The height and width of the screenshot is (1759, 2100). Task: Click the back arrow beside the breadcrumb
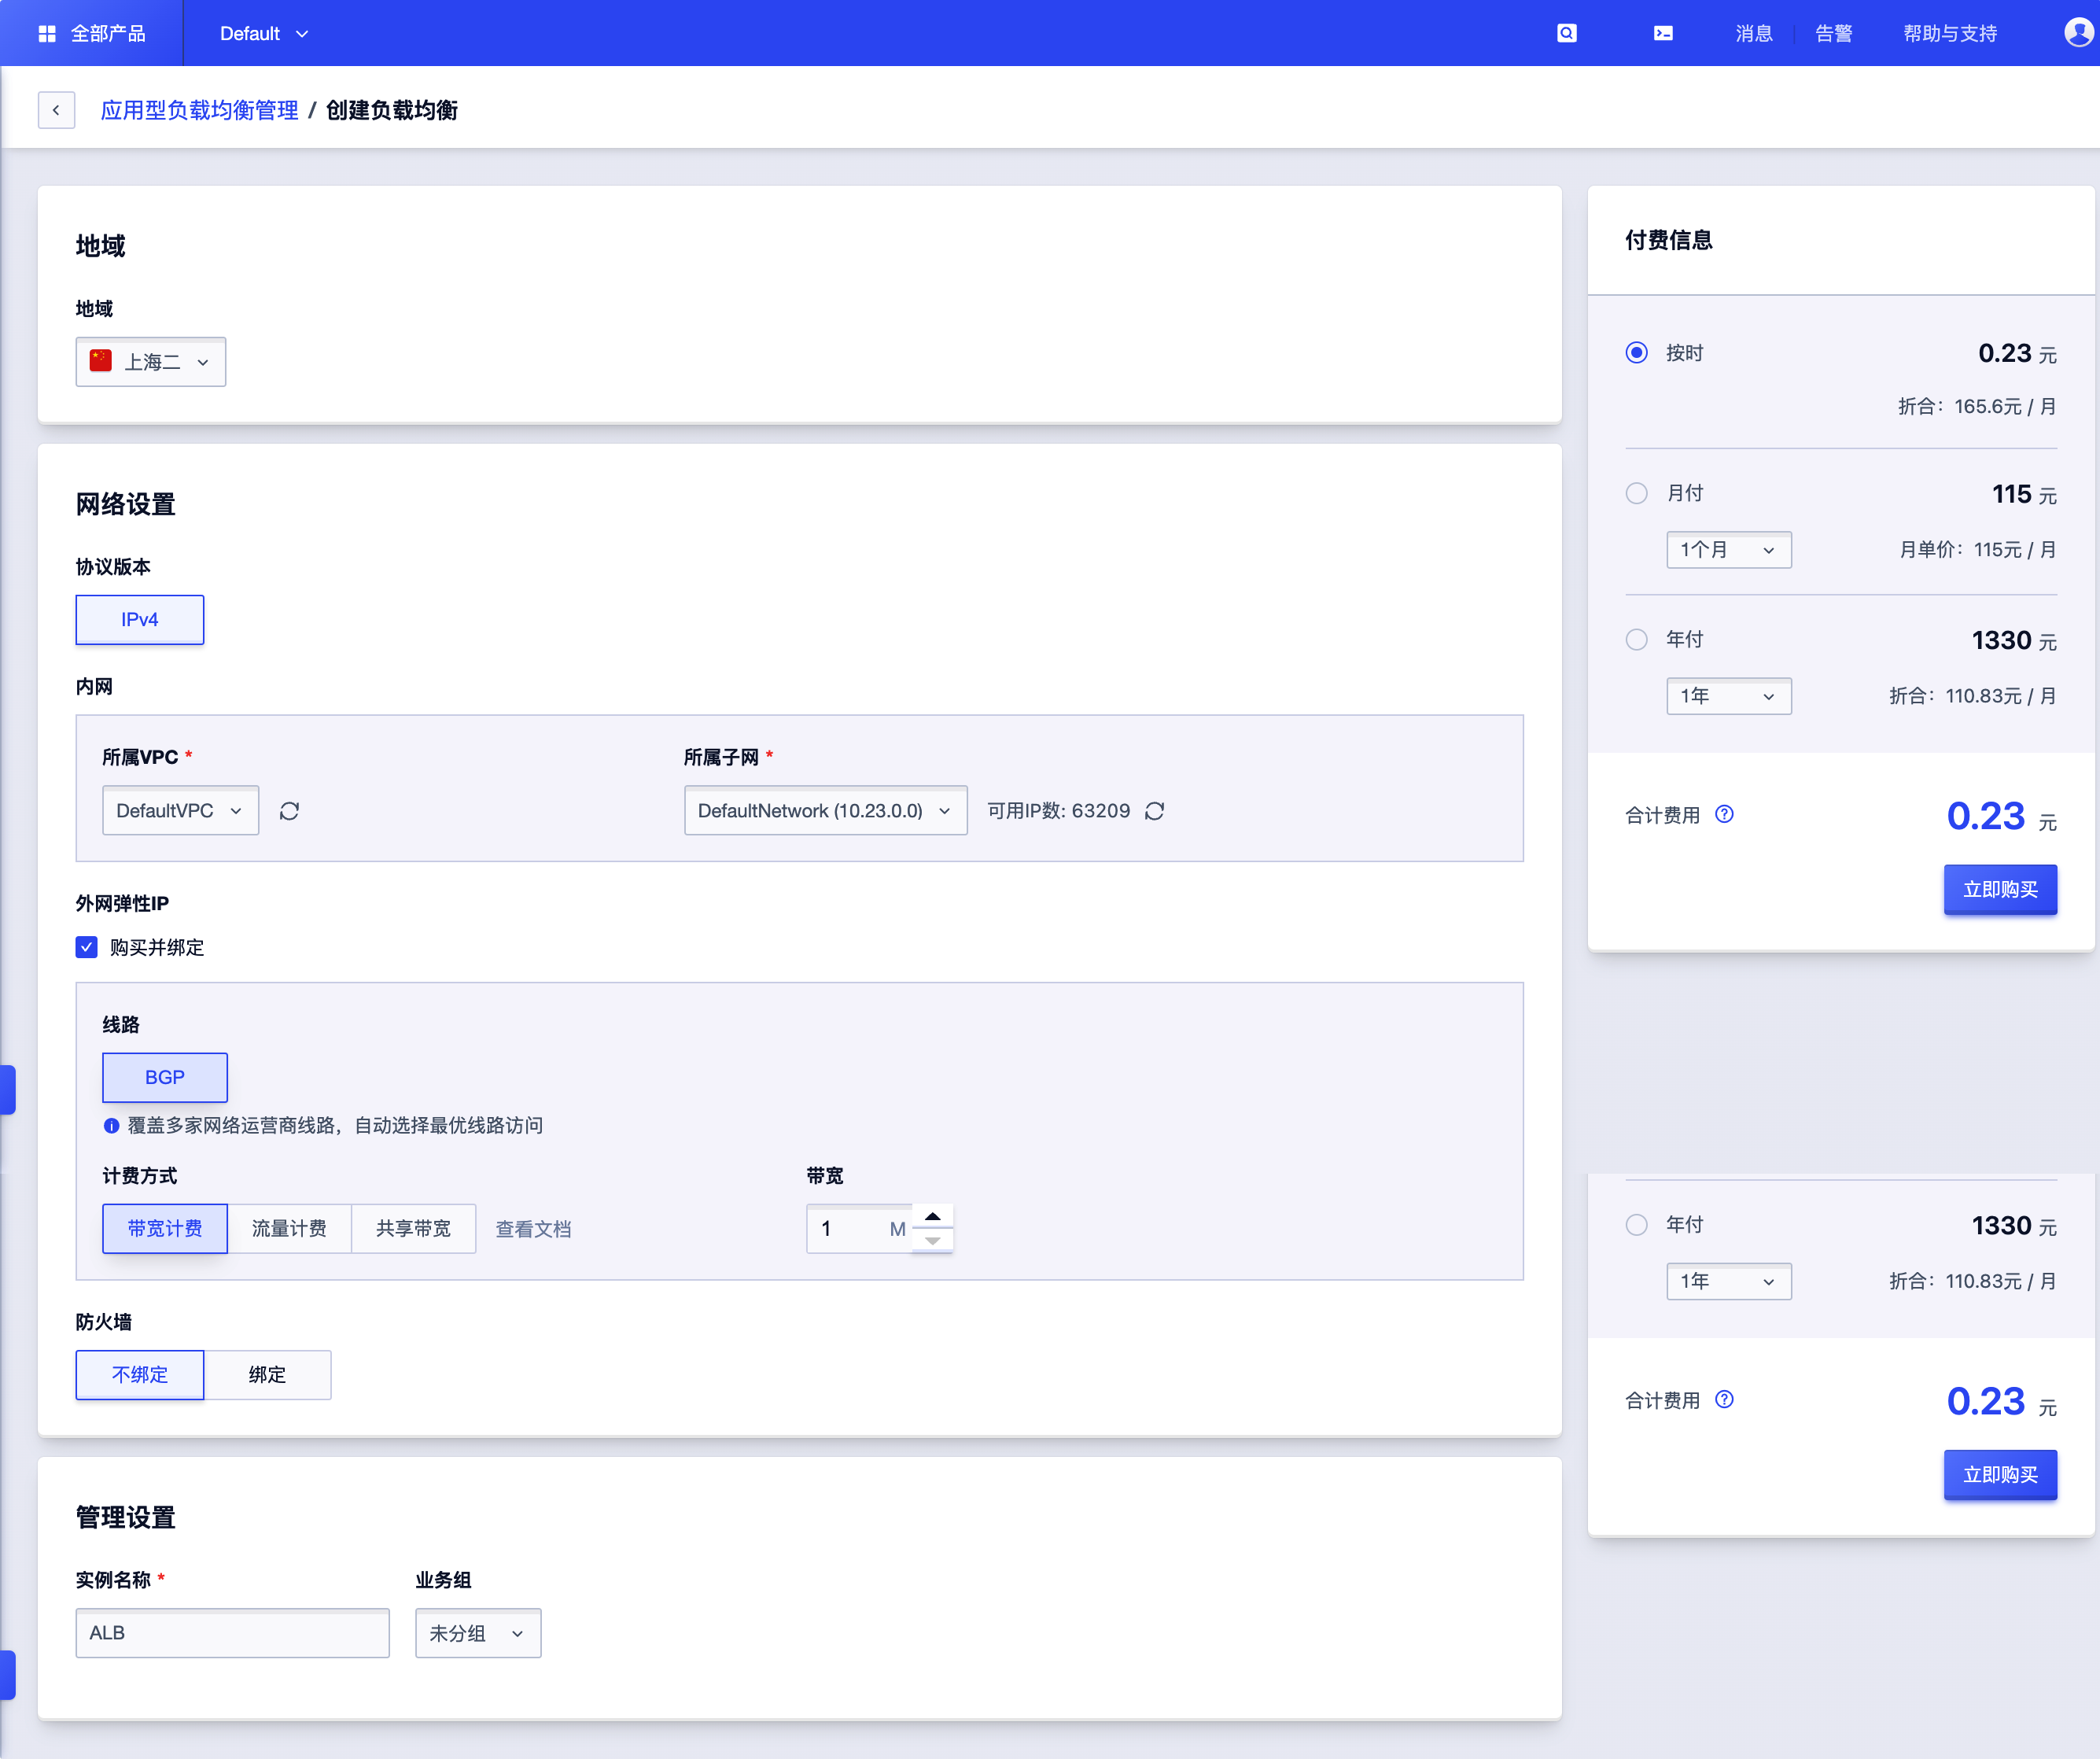coord(56,110)
